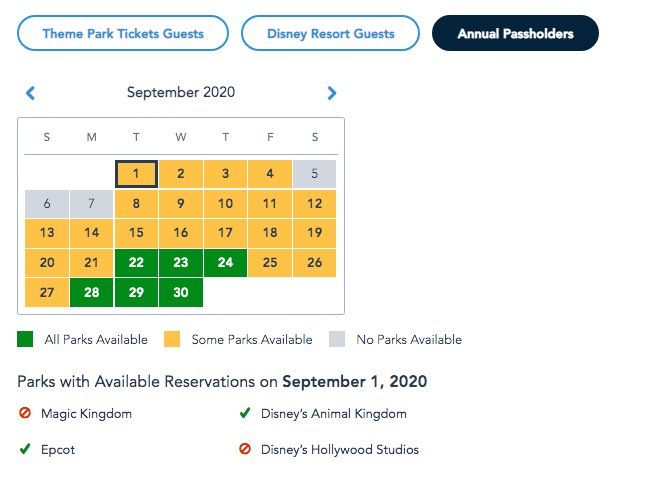This screenshot has height=480, width=661.
Task: Go to next month arrow
Action: [x=332, y=93]
